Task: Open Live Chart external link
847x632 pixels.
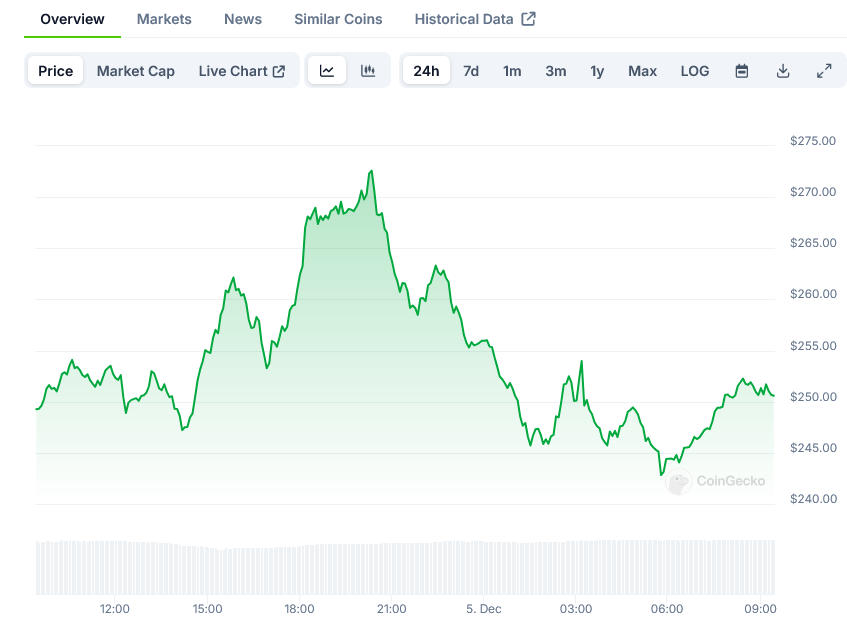Action: coord(241,71)
